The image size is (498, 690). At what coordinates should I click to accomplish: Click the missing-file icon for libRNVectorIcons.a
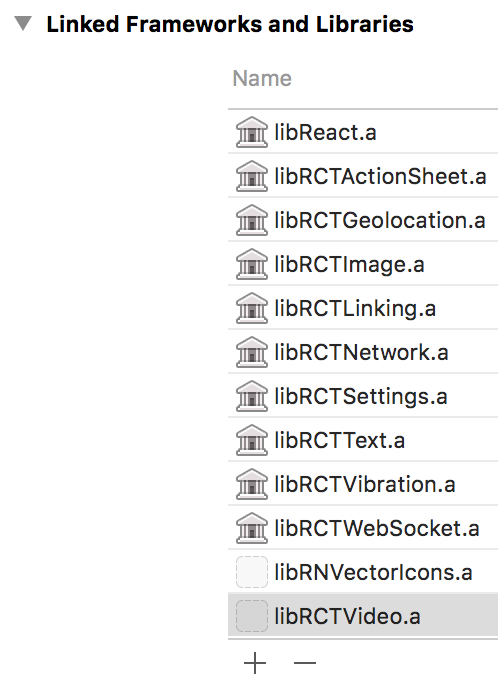tap(252, 572)
